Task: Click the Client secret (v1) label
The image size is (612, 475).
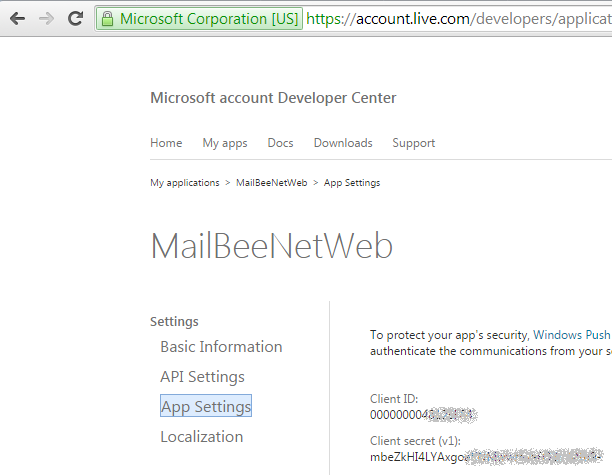Action: point(415,441)
